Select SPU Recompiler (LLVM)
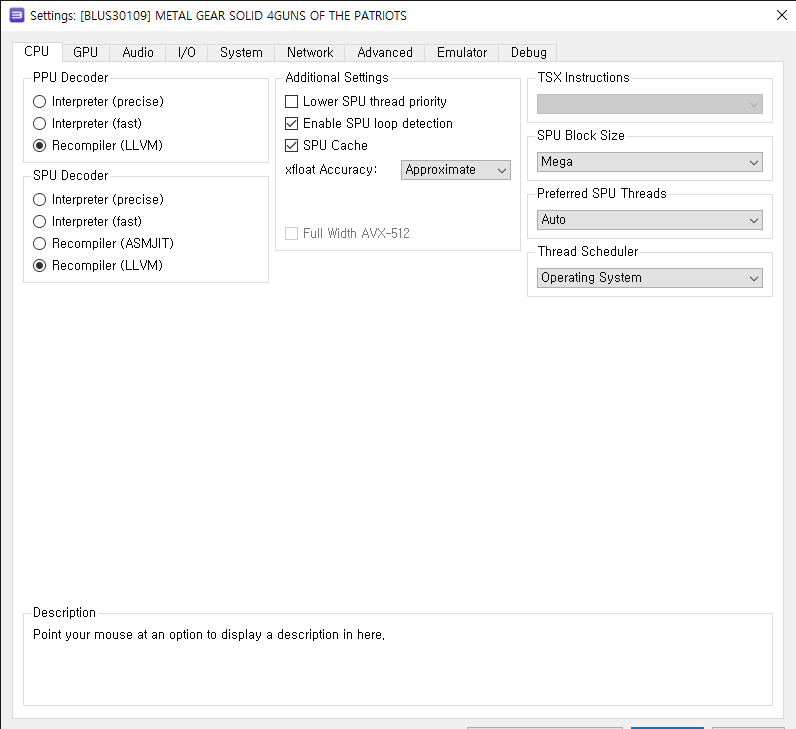This screenshot has width=796, height=729. point(98,266)
